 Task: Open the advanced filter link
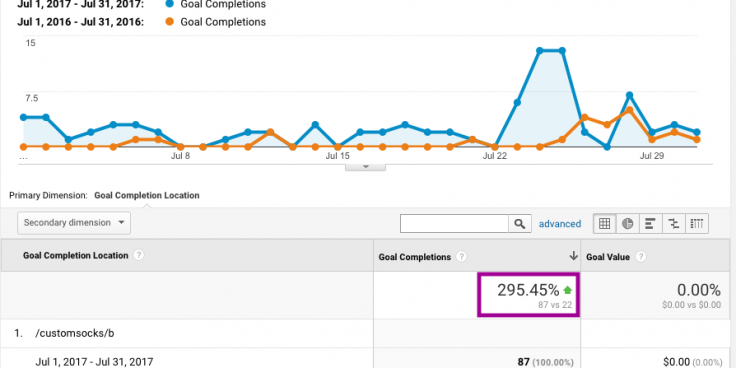click(560, 224)
